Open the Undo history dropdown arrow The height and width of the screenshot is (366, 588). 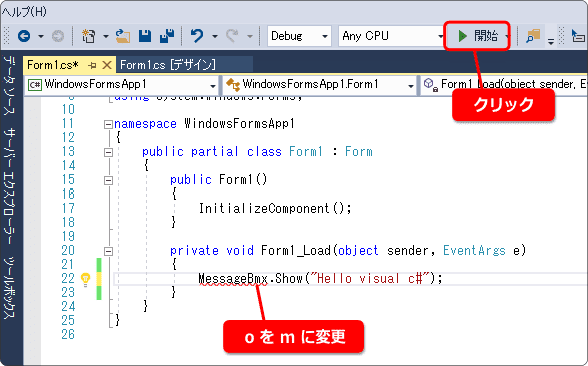tap(214, 36)
